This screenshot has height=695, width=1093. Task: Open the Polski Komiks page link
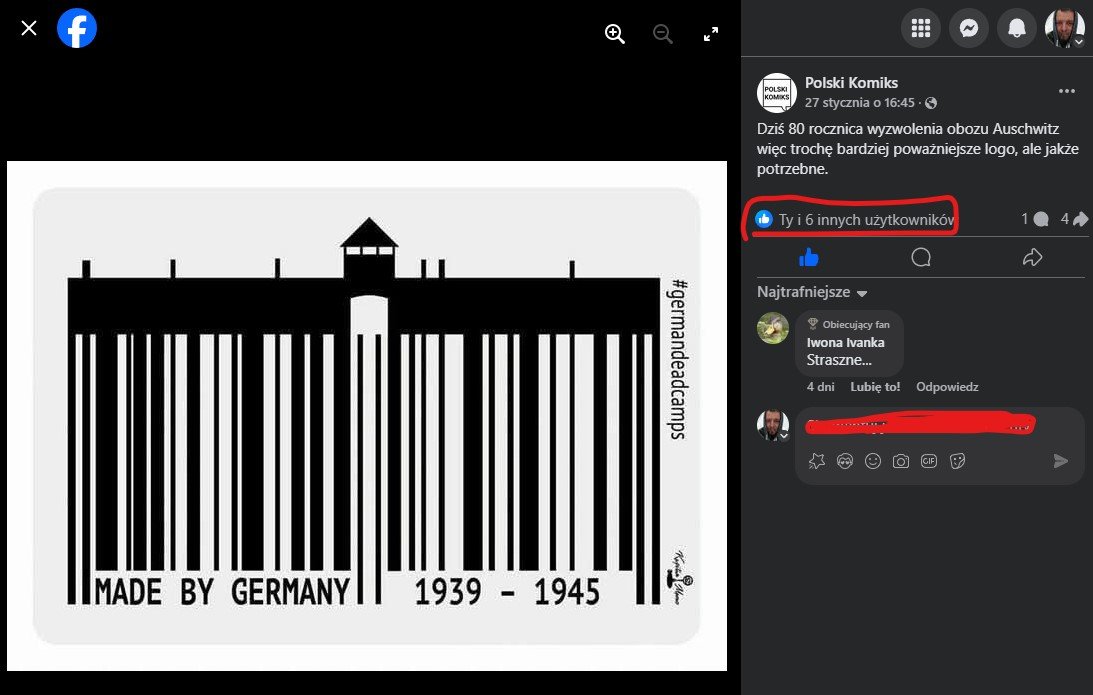(x=851, y=82)
